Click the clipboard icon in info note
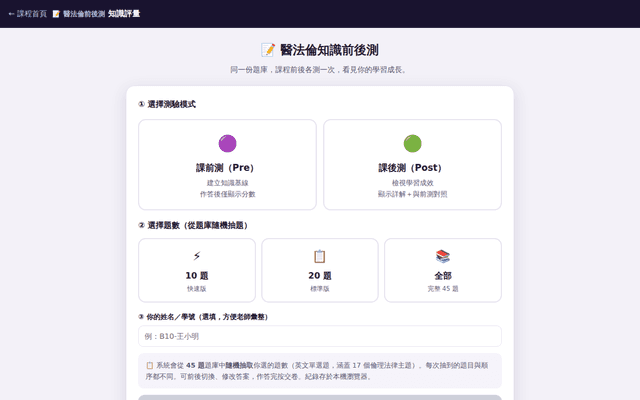The image size is (640, 400). coord(150,365)
